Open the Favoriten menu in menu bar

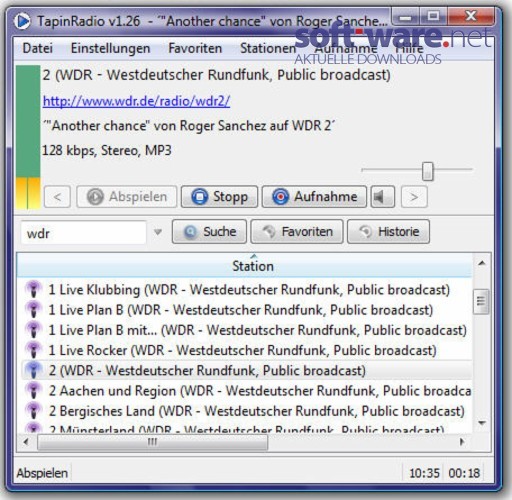[x=195, y=48]
